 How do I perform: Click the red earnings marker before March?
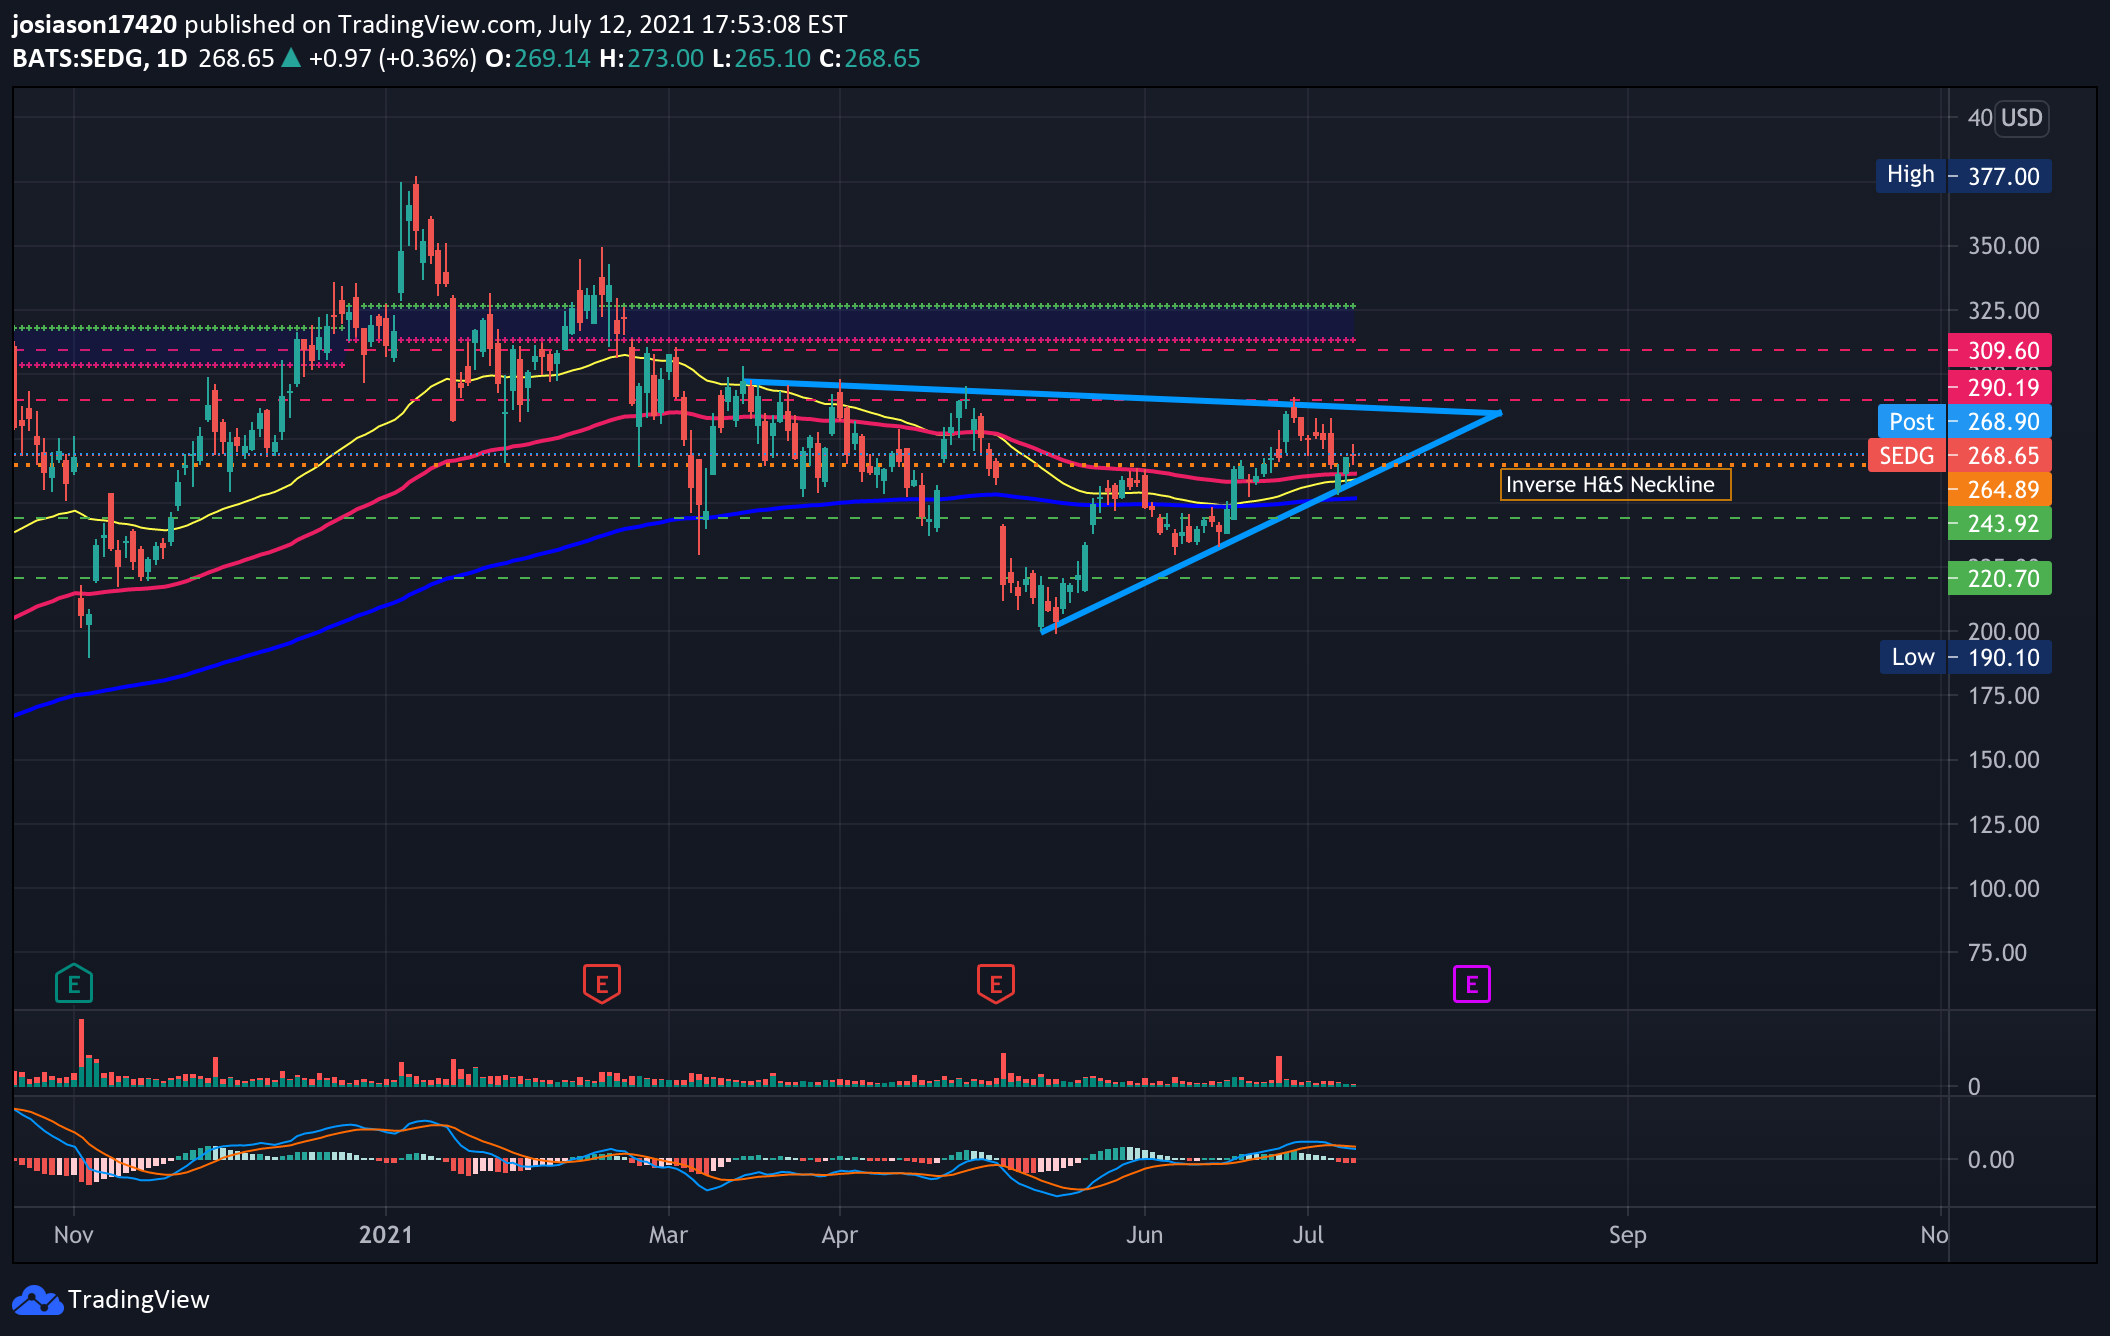click(x=602, y=984)
